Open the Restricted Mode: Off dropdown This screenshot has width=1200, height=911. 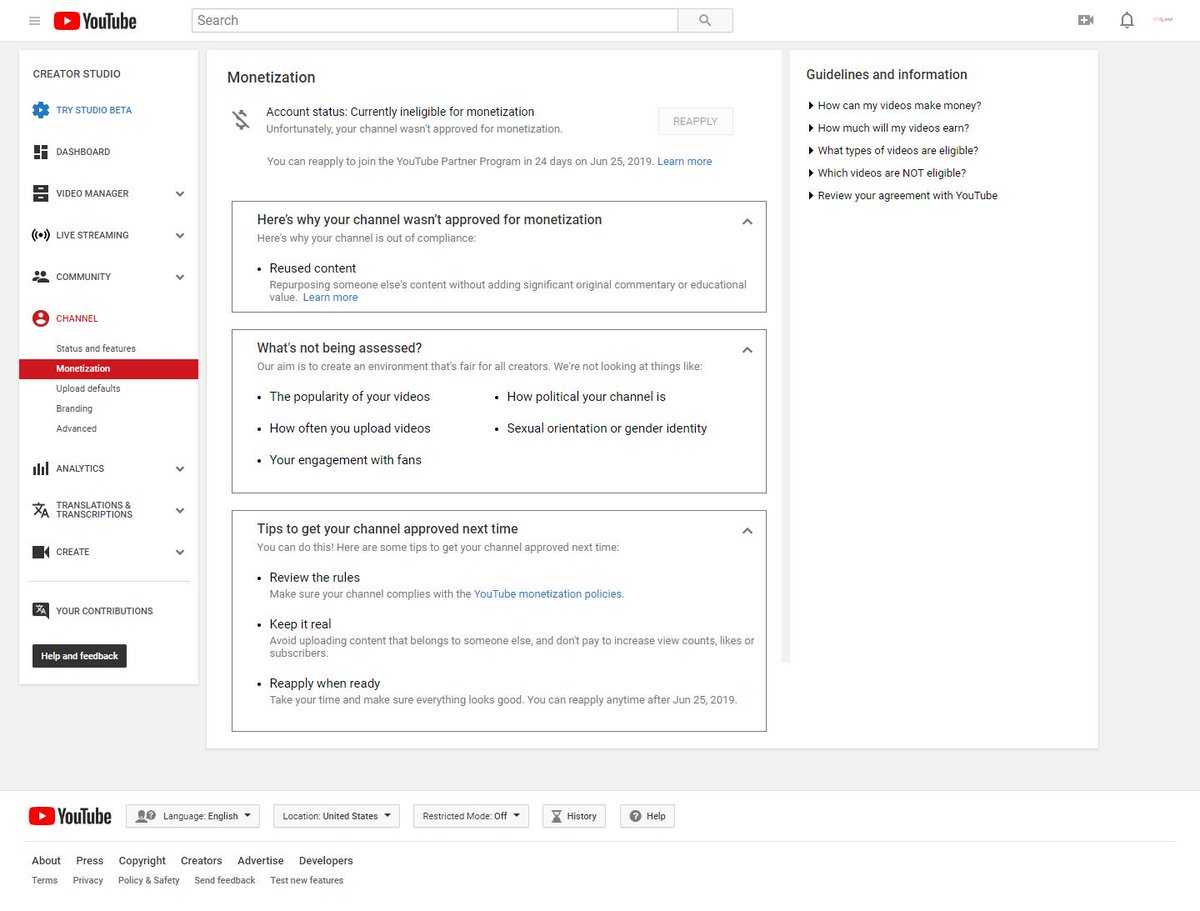click(471, 816)
